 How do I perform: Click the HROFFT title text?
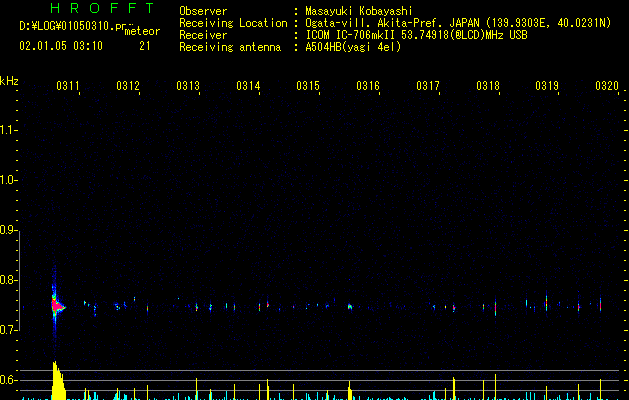(102, 8)
